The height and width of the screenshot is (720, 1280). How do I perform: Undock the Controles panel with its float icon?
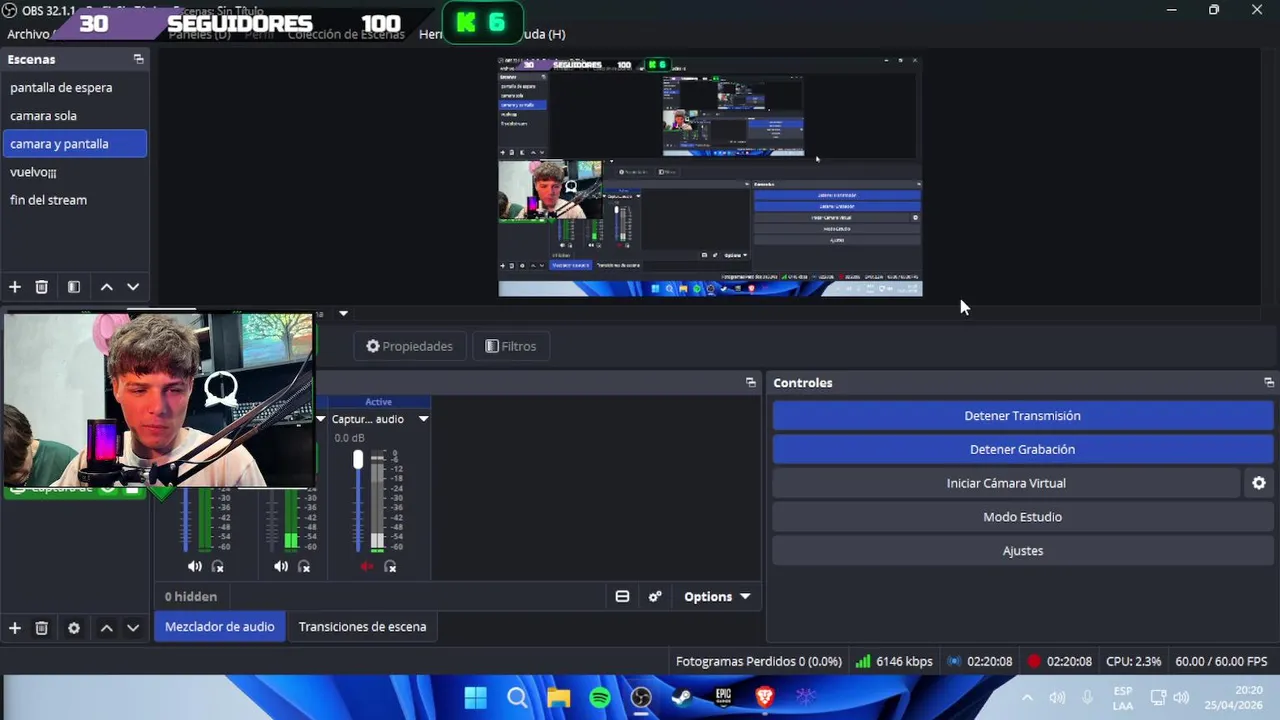point(1269,383)
